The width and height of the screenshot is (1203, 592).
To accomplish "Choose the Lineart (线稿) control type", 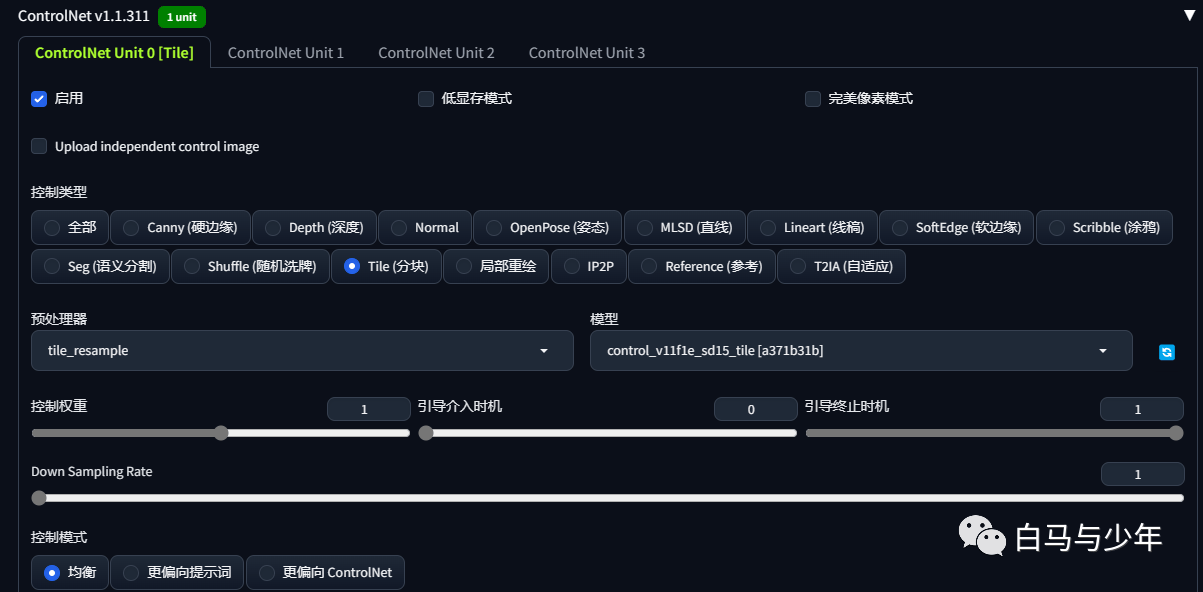I will point(812,228).
